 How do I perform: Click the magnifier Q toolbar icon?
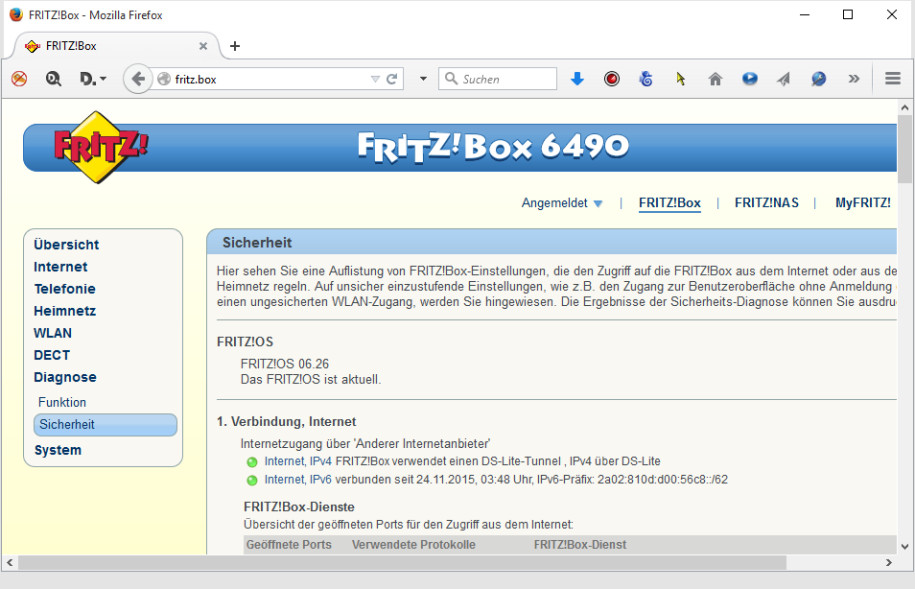tap(53, 78)
